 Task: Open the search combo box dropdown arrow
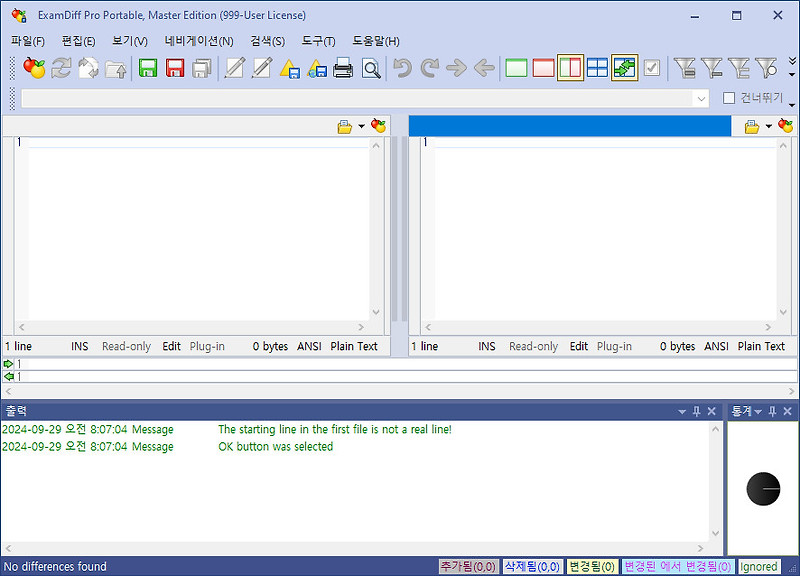pos(702,98)
